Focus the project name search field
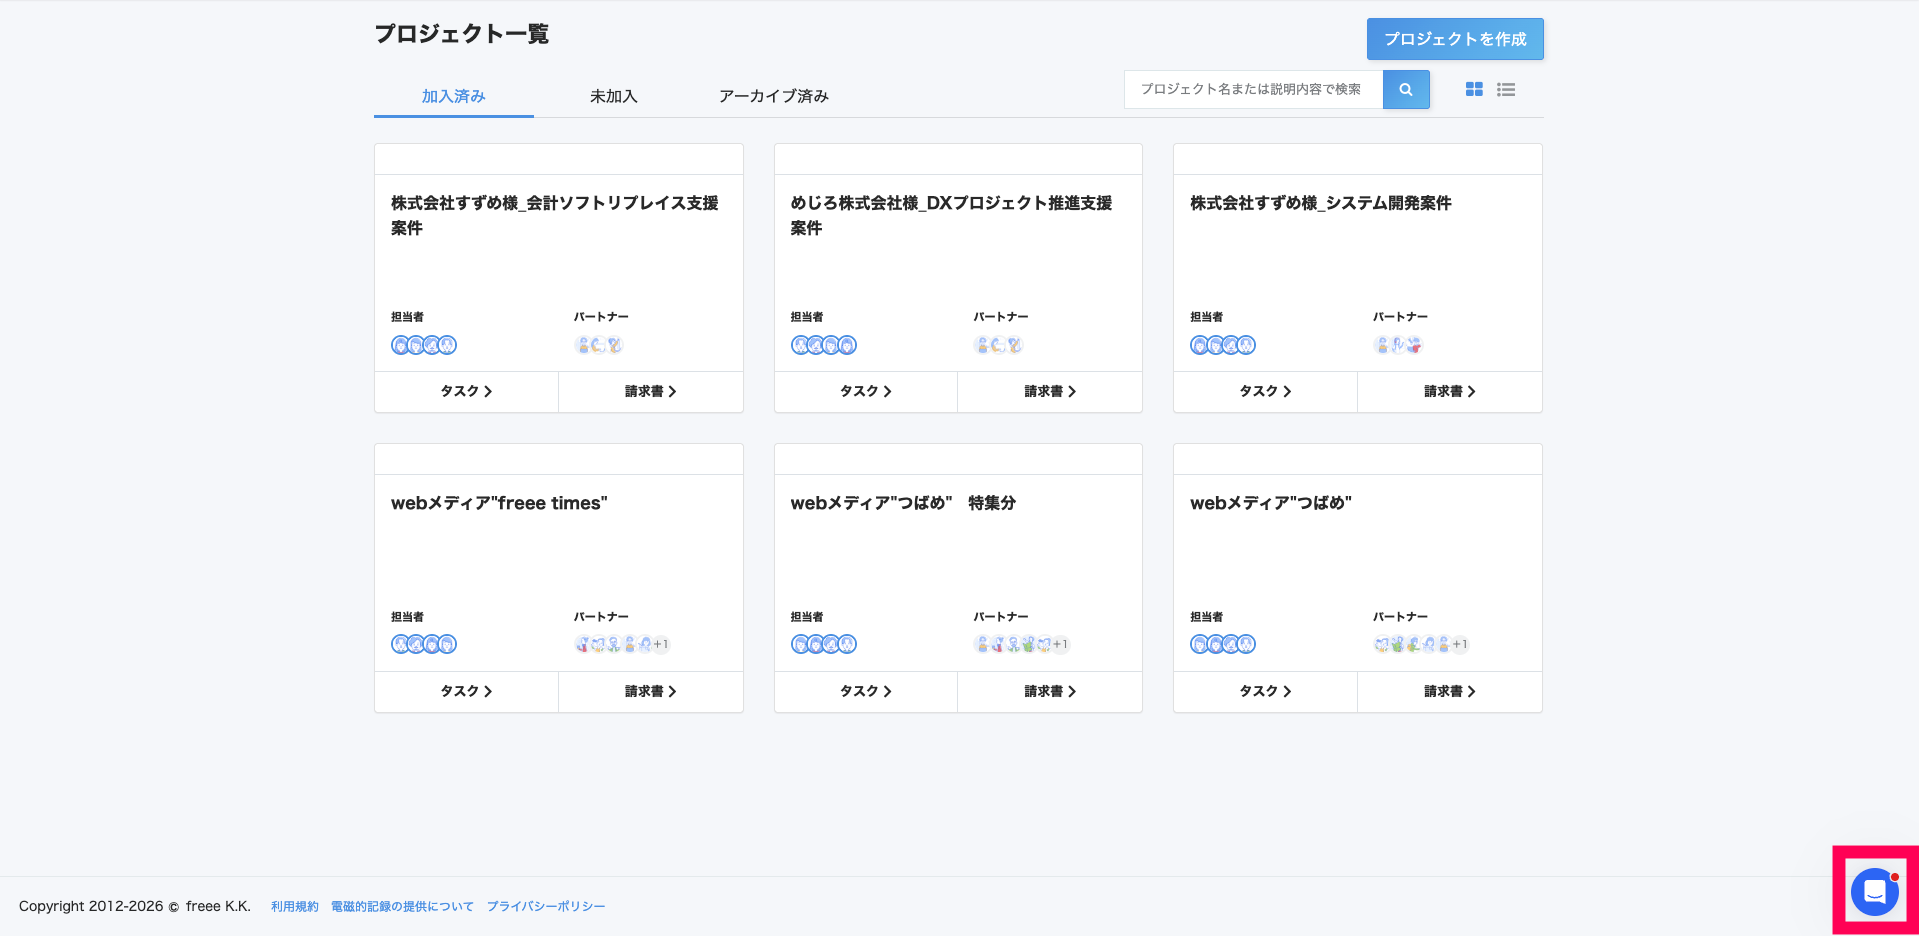The image size is (1919, 936). click(1254, 89)
